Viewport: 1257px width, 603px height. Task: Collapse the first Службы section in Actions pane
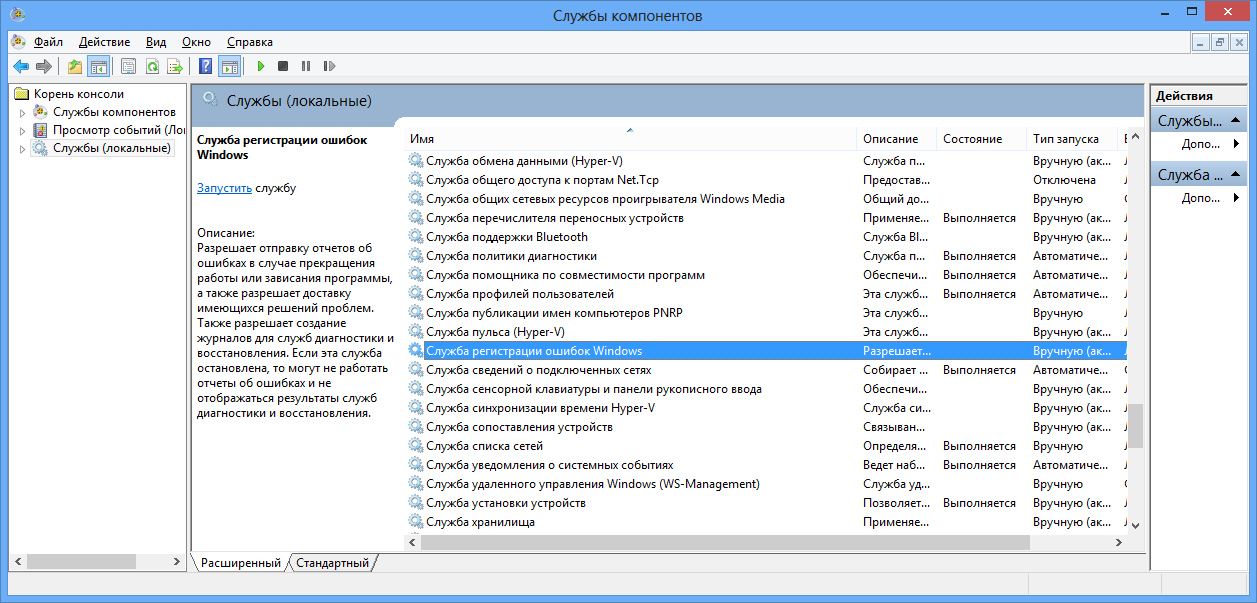point(1236,122)
